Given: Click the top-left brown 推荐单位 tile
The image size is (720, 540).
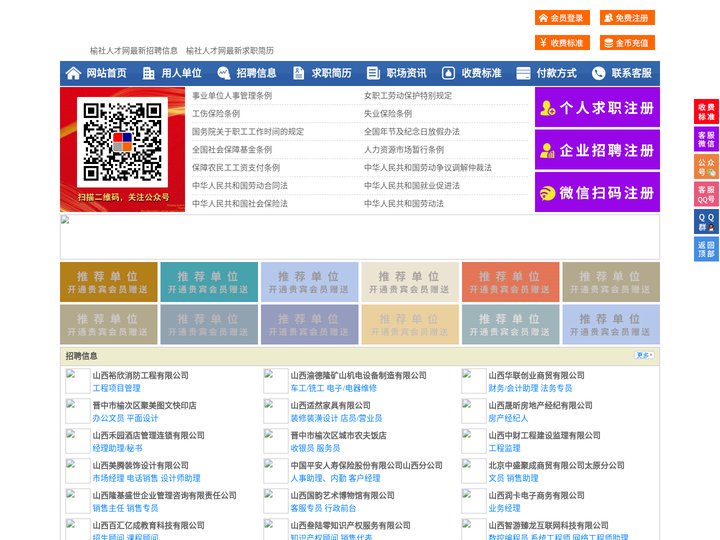Looking at the screenshot, I should tap(108, 282).
